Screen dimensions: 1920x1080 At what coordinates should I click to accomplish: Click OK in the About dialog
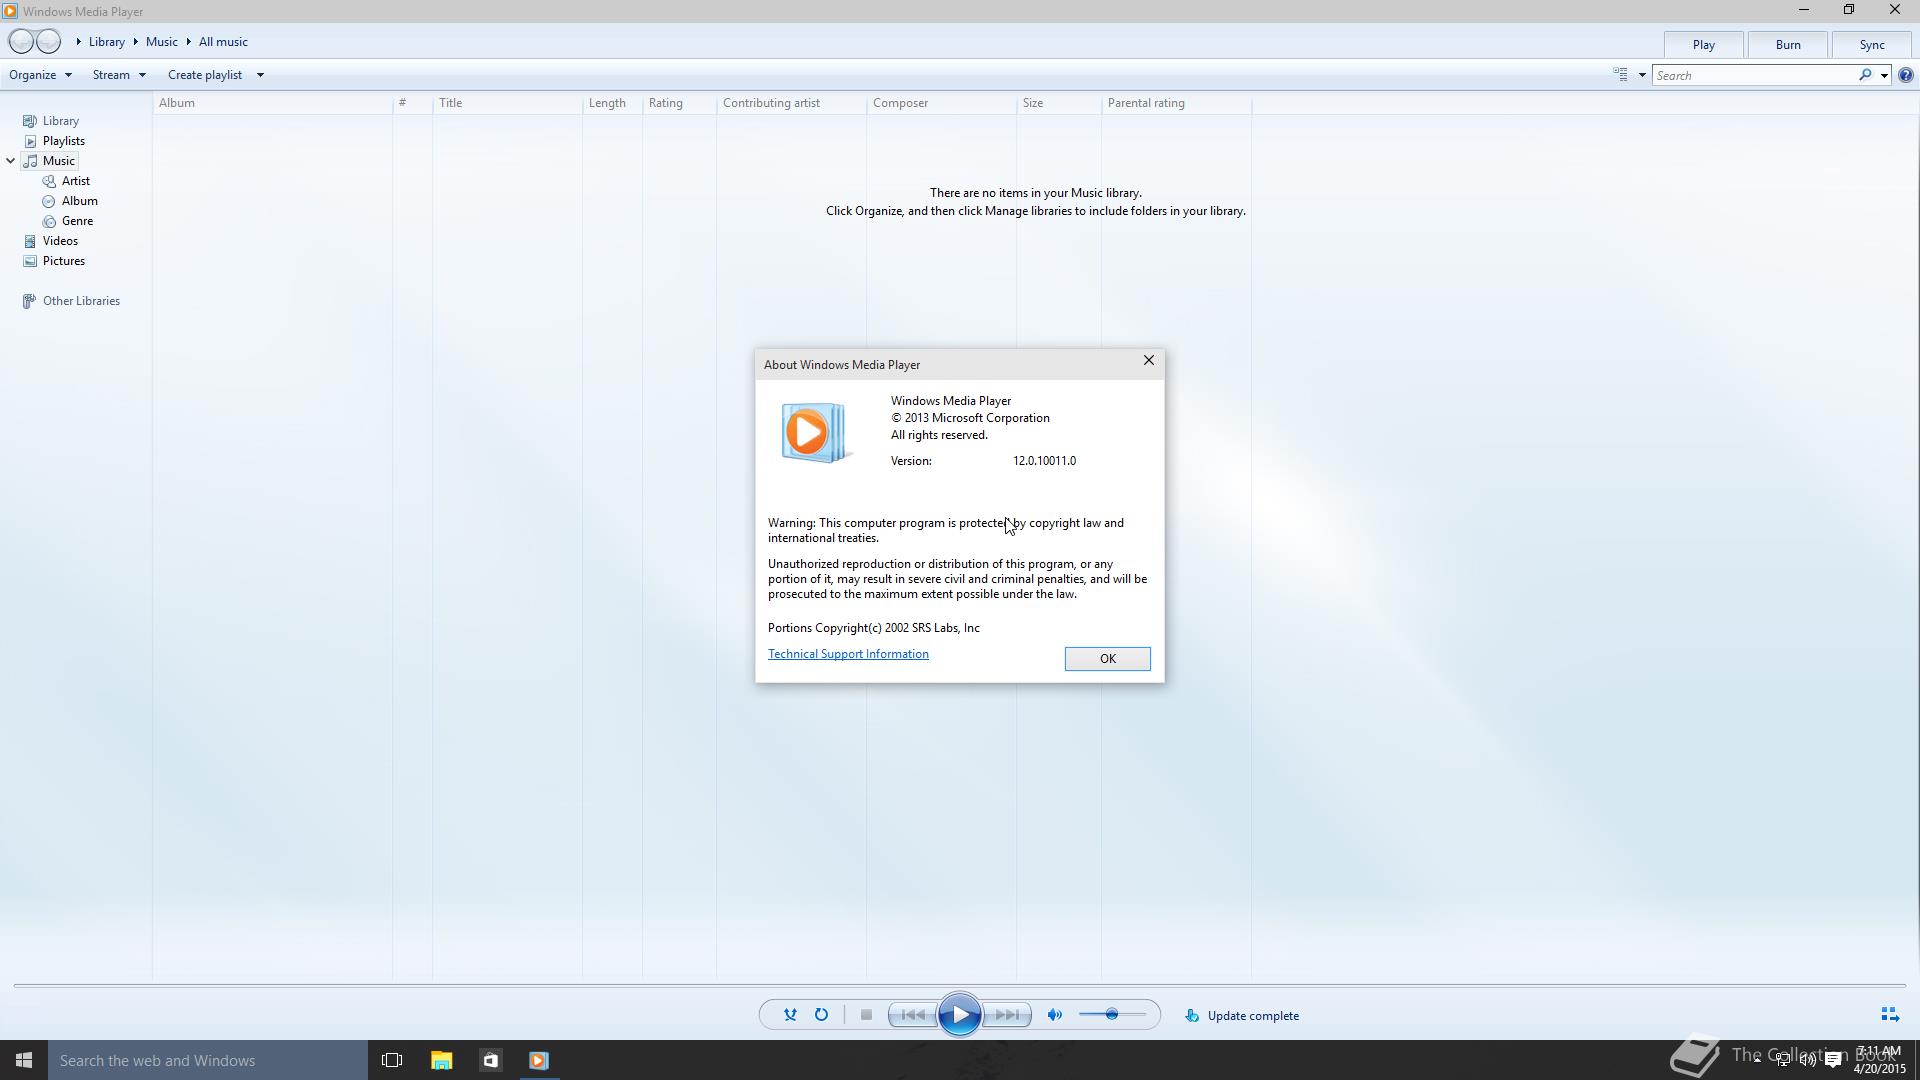coord(1107,658)
